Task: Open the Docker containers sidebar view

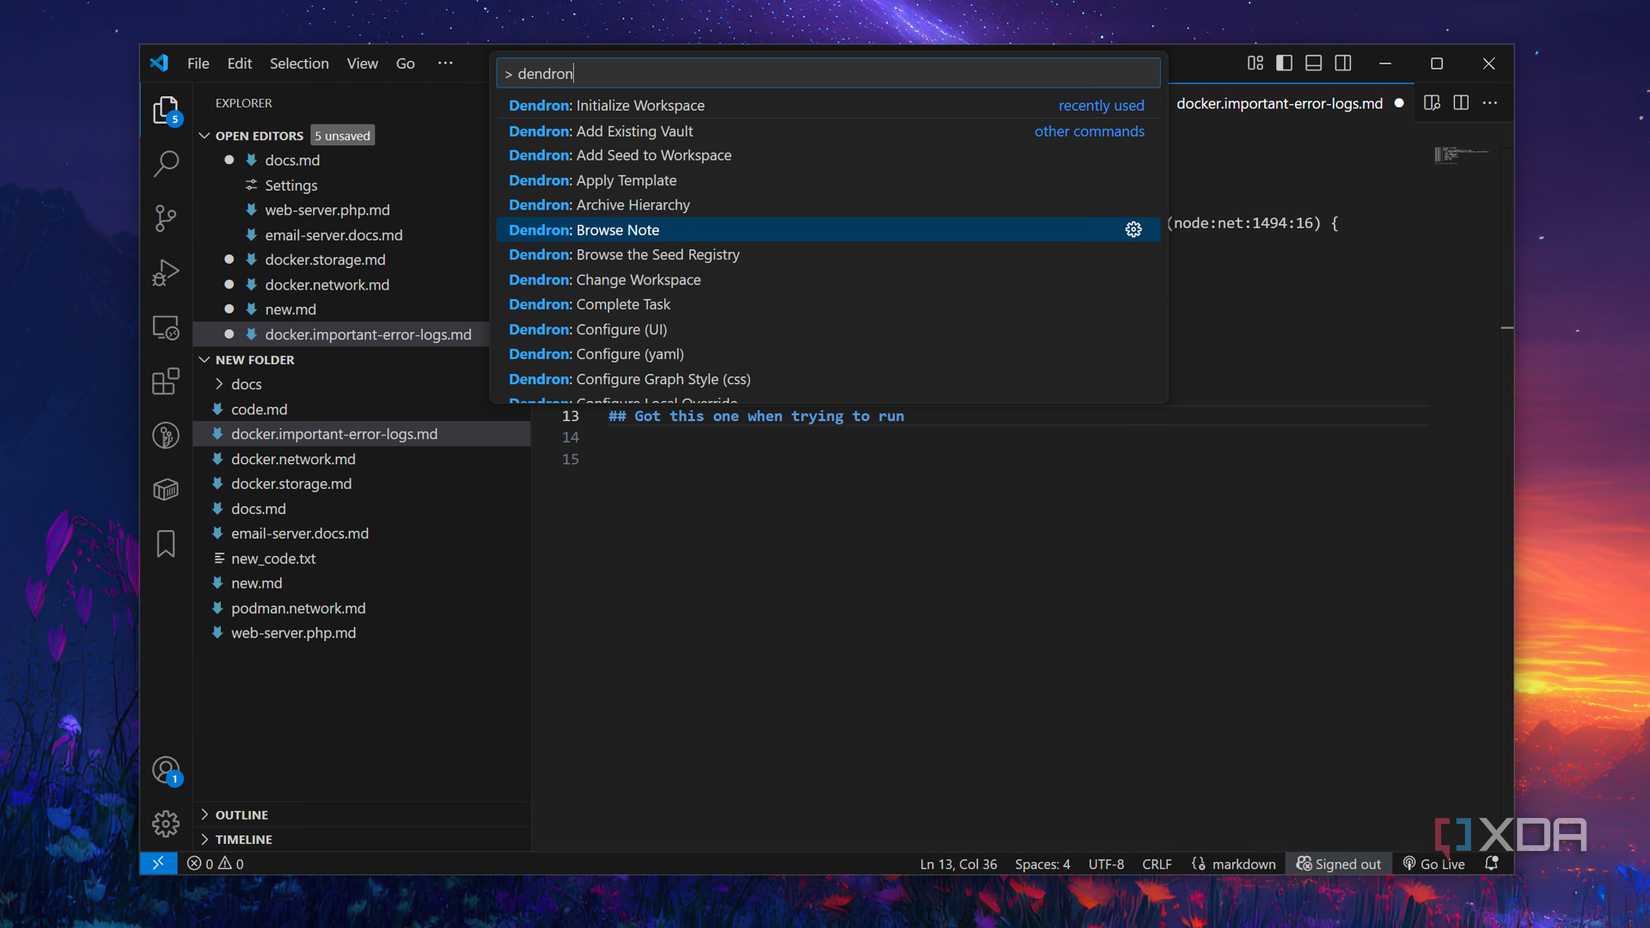Action: point(165,489)
